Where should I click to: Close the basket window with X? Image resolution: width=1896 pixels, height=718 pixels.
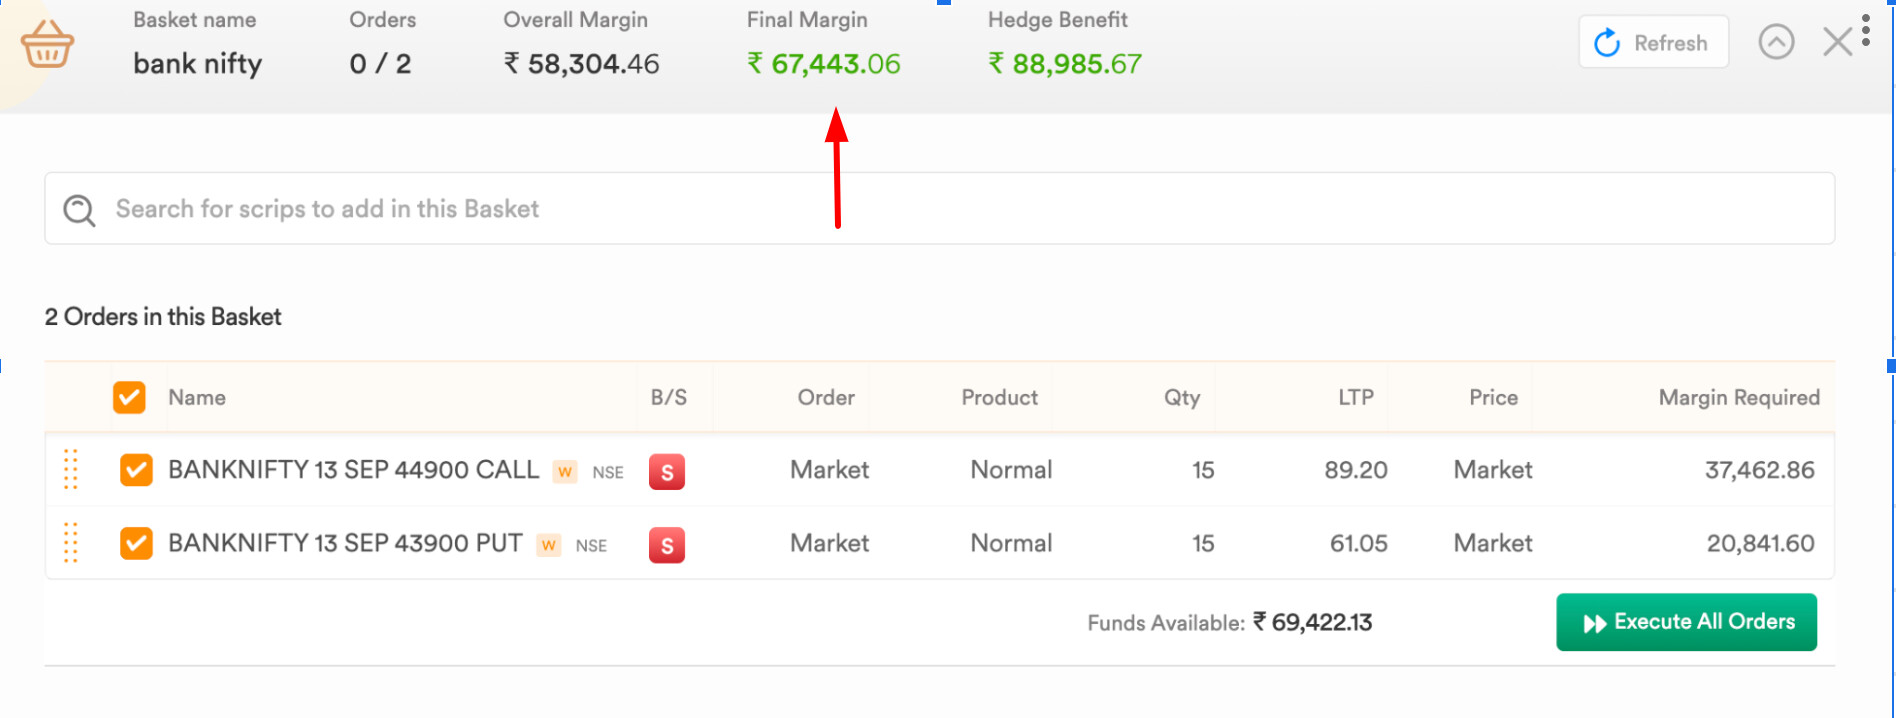click(1837, 42)
